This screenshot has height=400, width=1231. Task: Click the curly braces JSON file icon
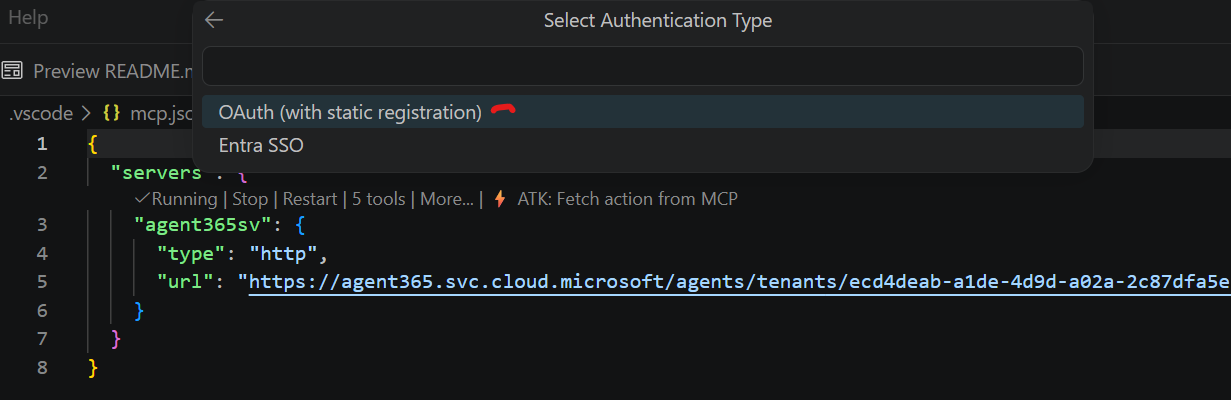point(112,113)
